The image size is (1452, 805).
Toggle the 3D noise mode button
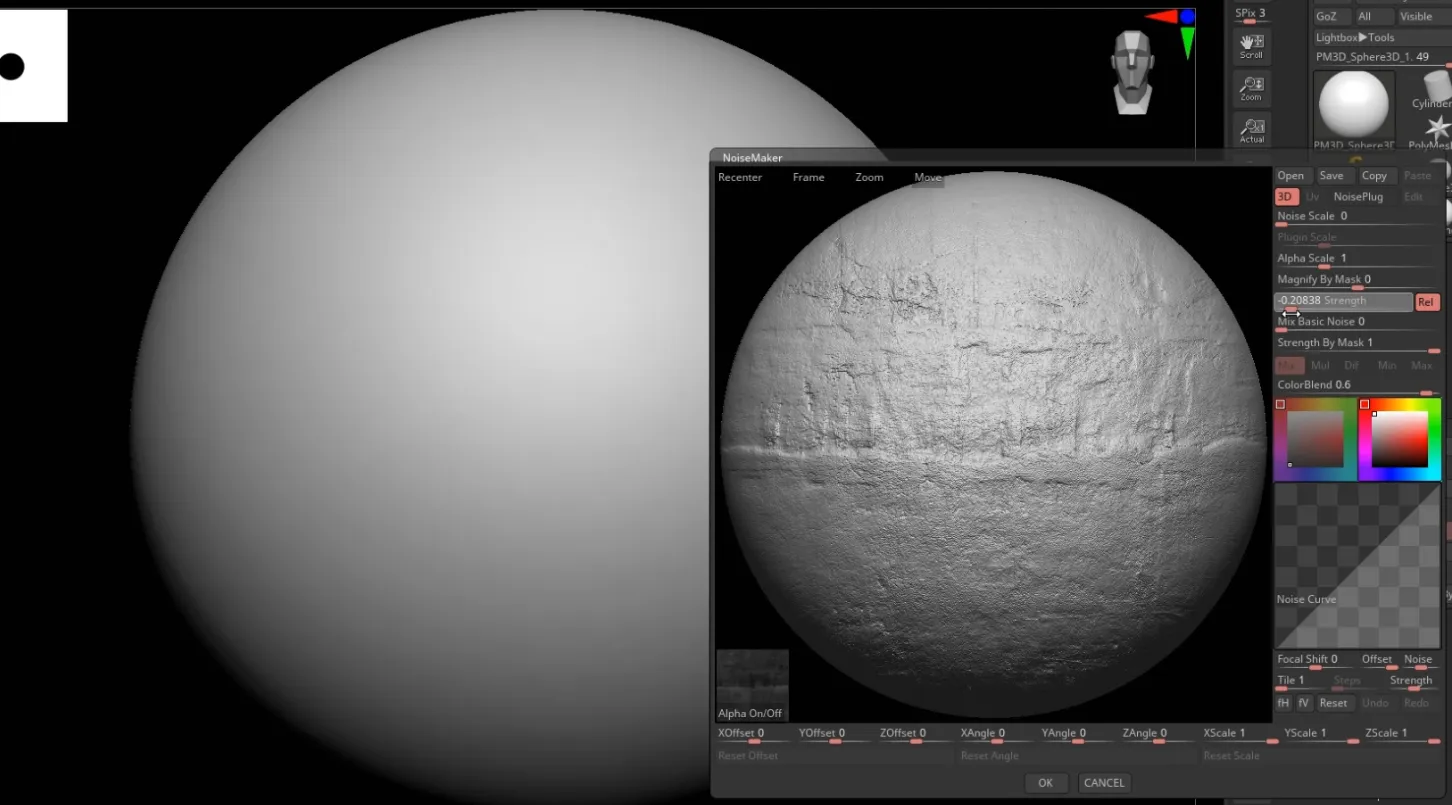coord(1286,197)
